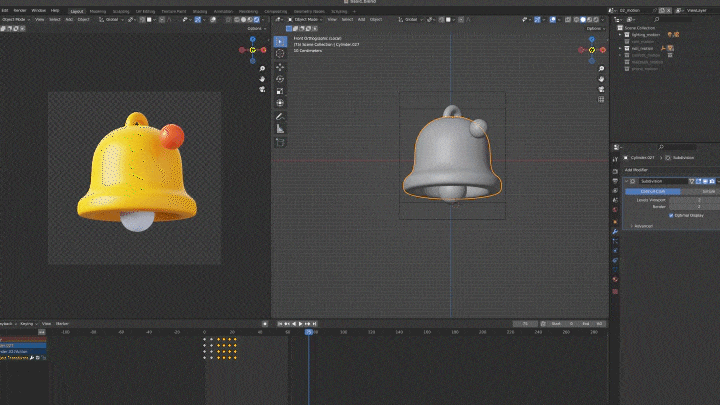Open left viewport Object Mode dropdown

click(x=14, y=20)
